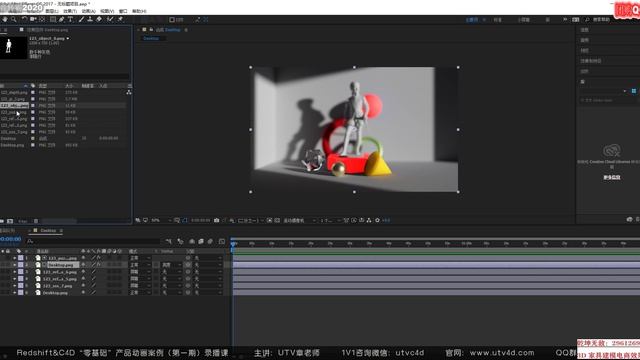Select the Roto Brush tool
This screenshot has height=360, width=640.
(110, 19)
